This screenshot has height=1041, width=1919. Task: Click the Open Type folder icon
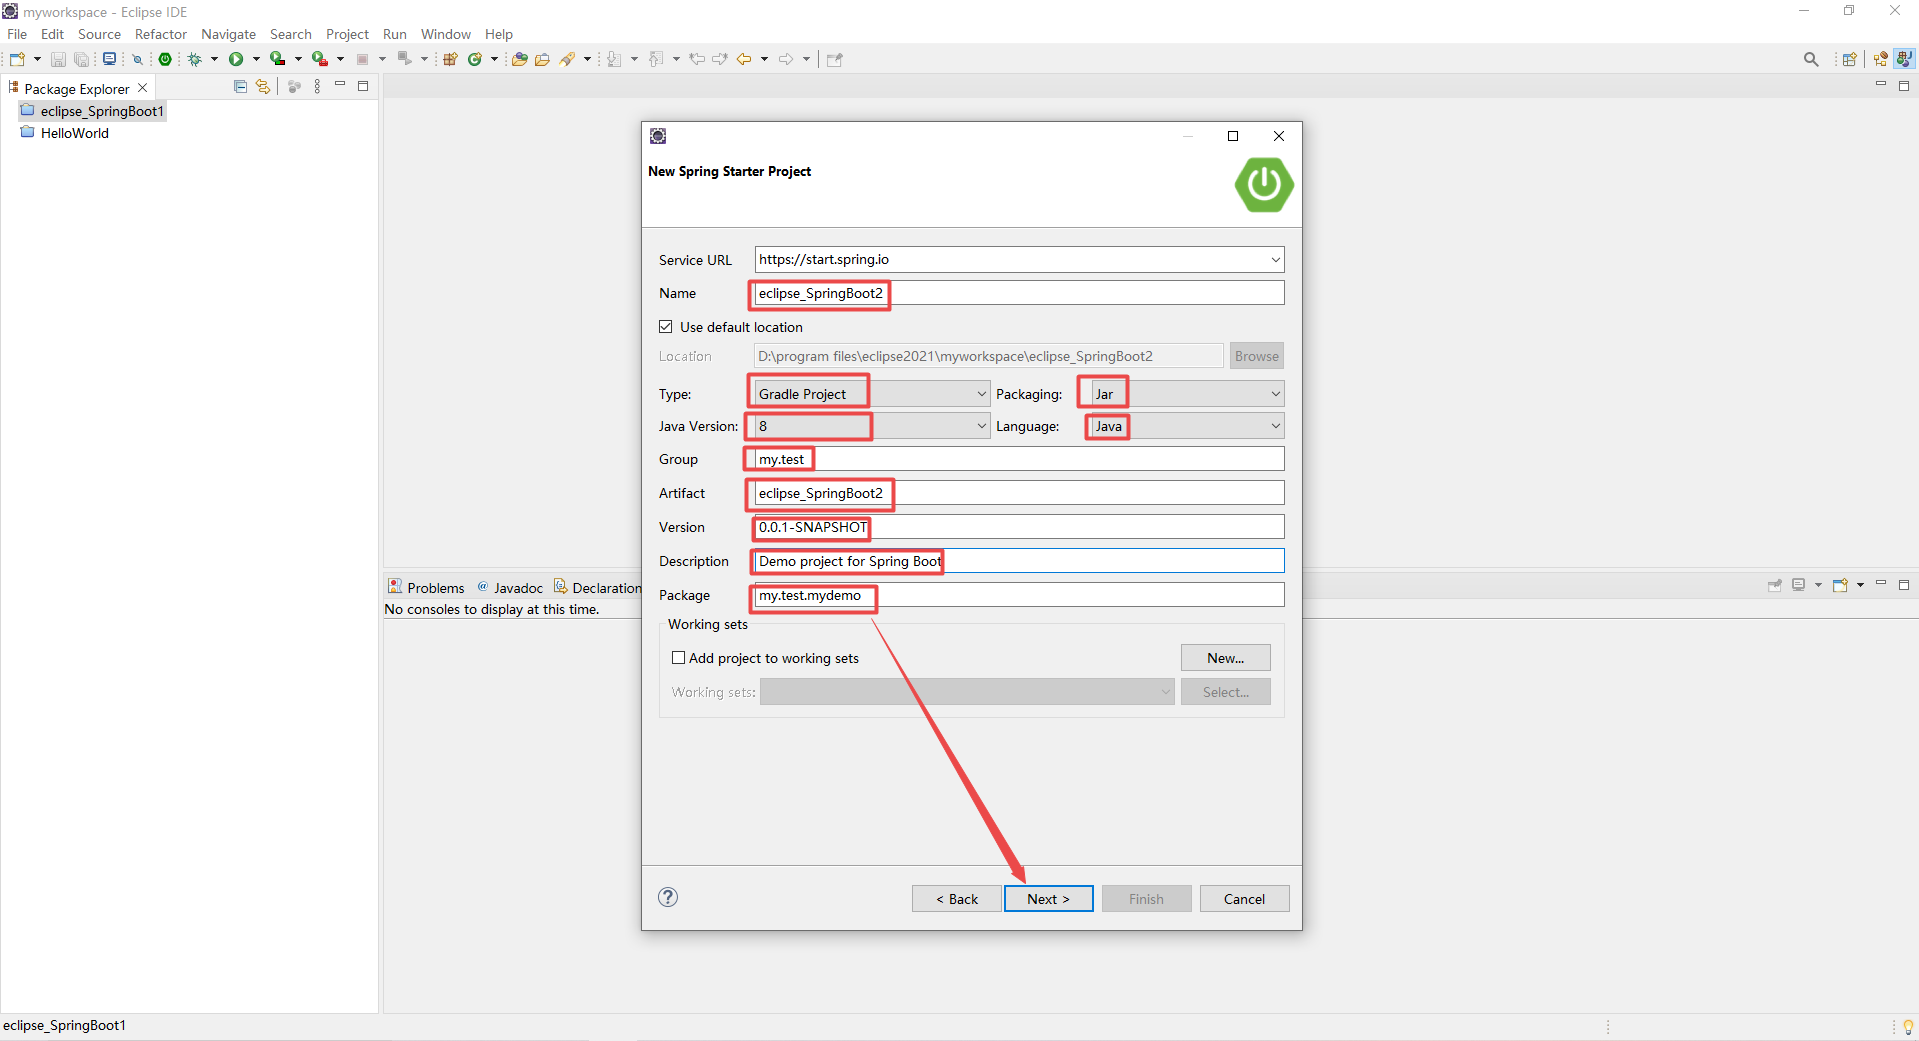[519, 59]
